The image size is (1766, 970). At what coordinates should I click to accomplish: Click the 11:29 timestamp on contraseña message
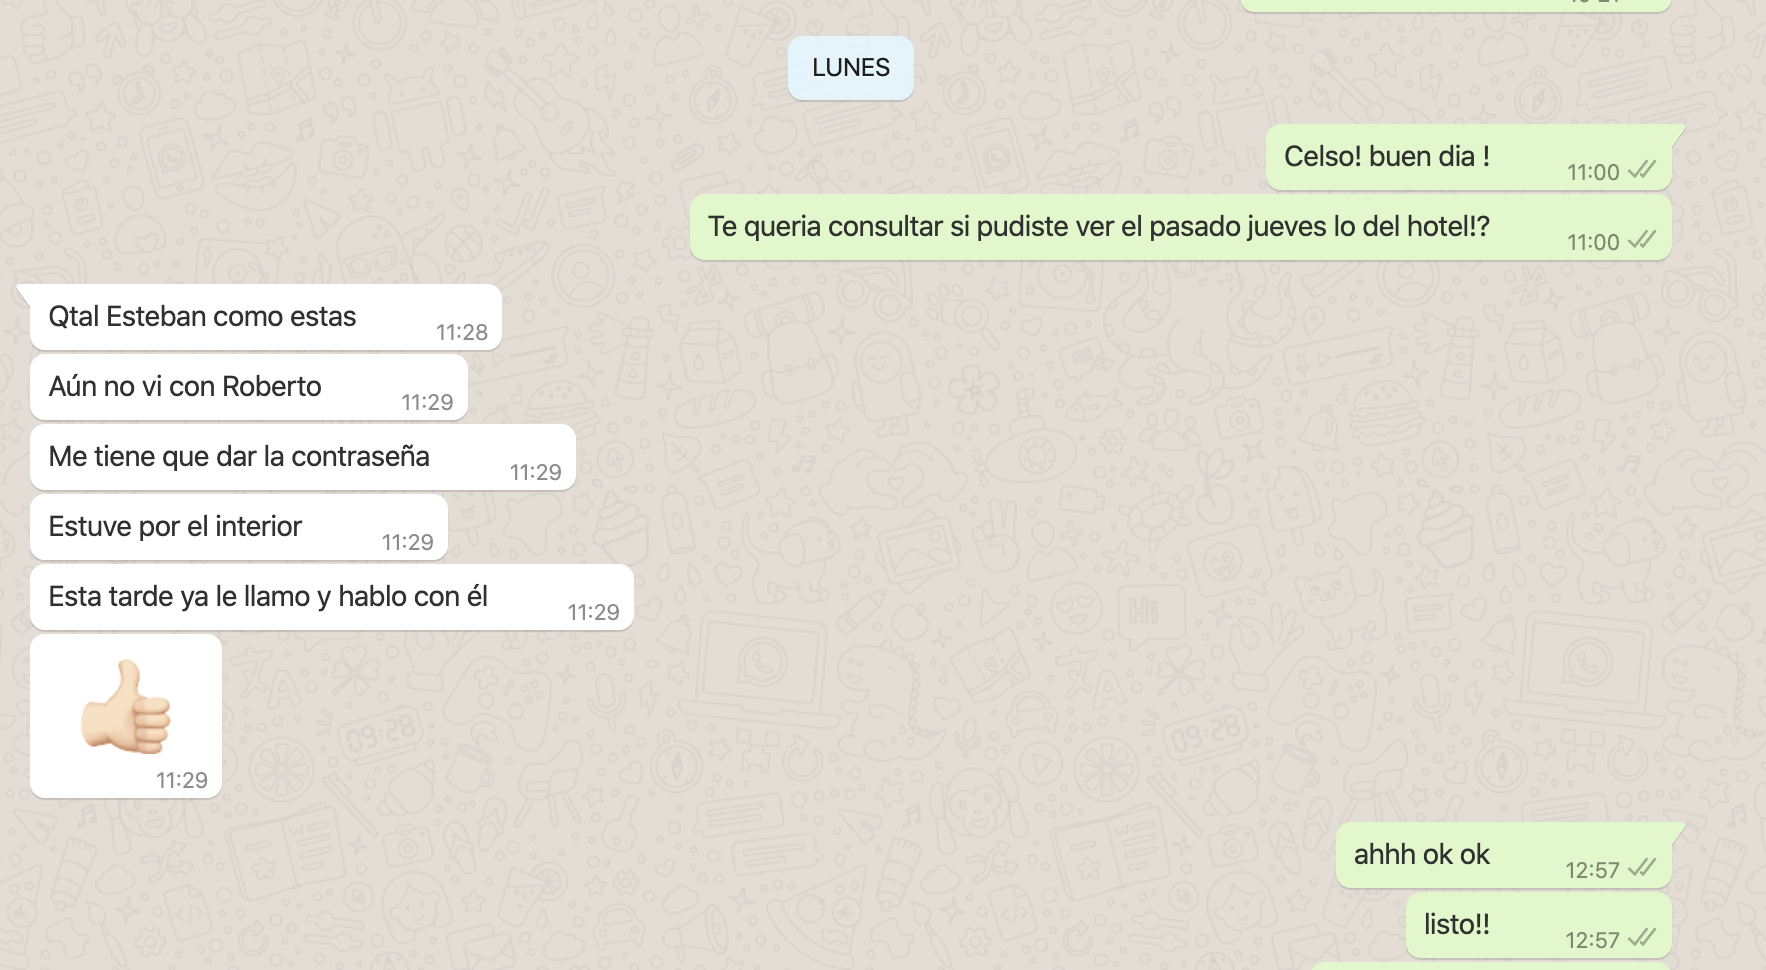[536, 472]
